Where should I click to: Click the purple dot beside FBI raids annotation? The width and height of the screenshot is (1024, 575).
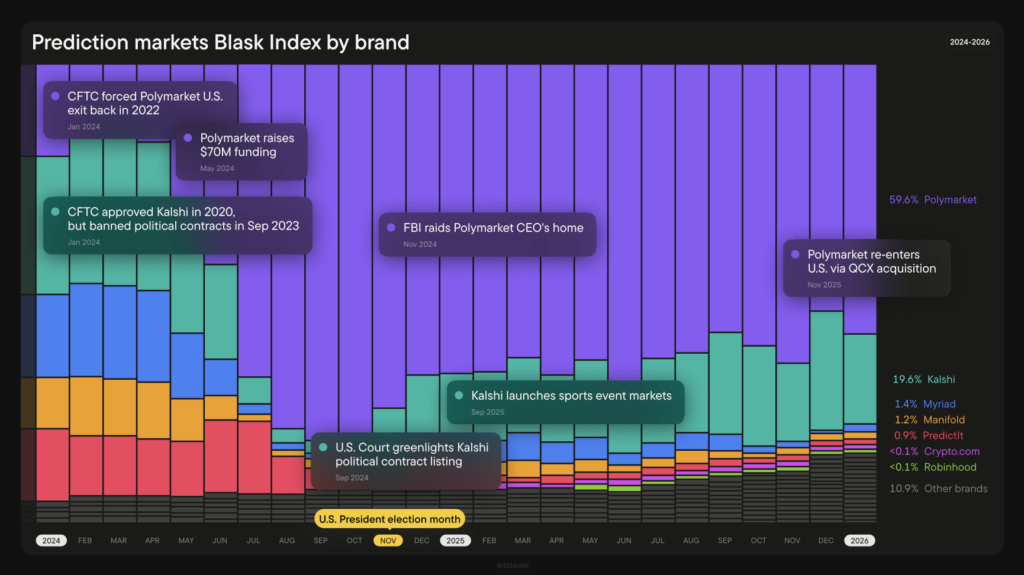(x=392, y=227)
